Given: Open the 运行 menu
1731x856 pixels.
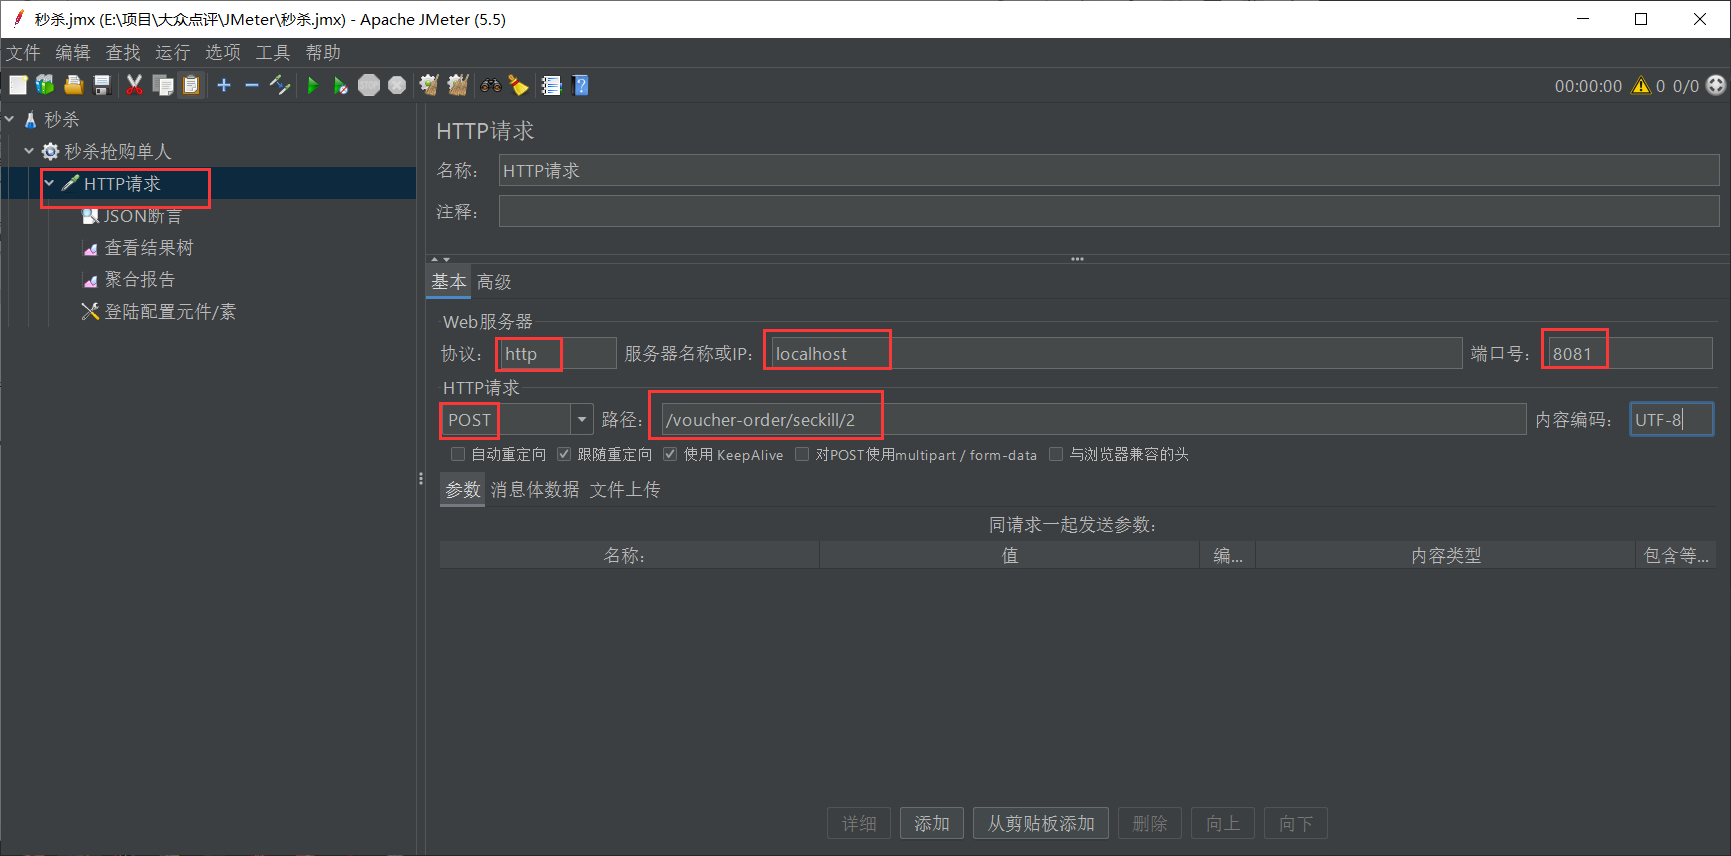Looking at the screenshot, I should [172, 52].
